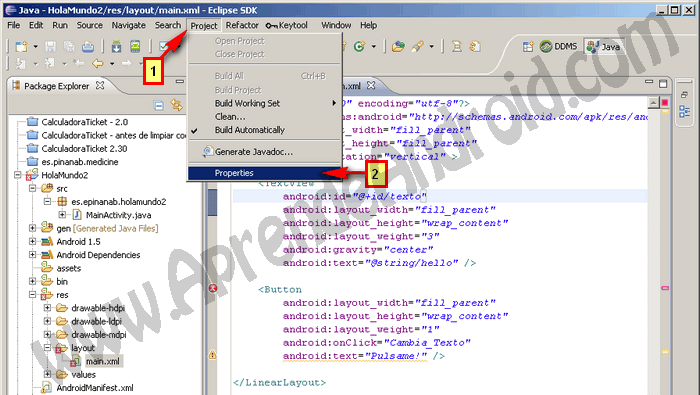Screen dimensions: 700x395
Task: Select the assets folder
Action: [68, 268]
